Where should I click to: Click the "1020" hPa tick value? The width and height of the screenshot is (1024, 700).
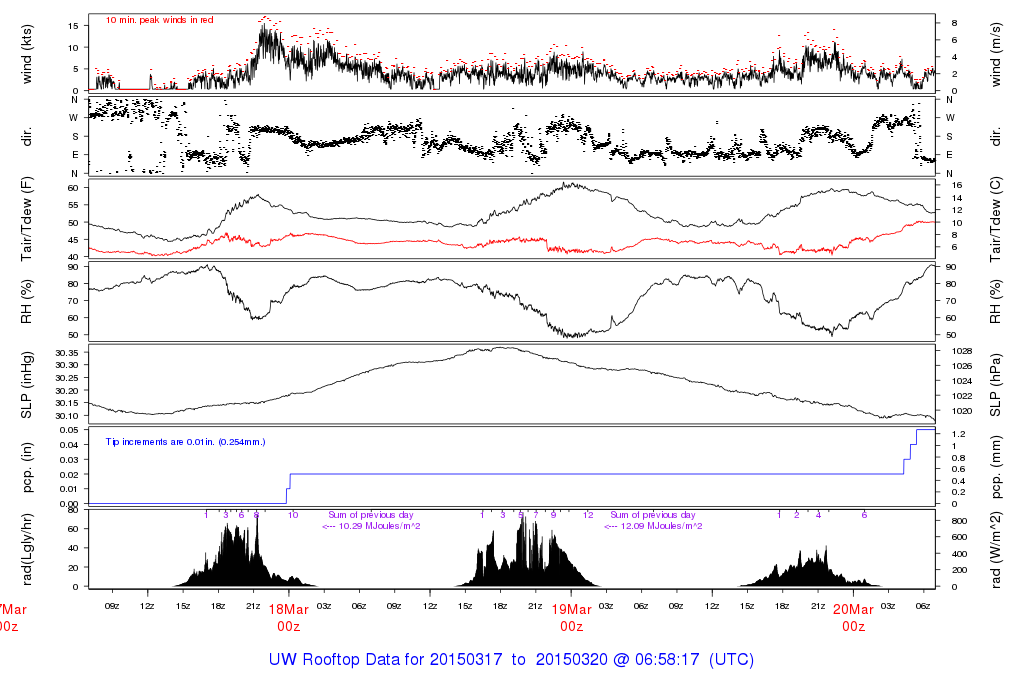(962, 411)
